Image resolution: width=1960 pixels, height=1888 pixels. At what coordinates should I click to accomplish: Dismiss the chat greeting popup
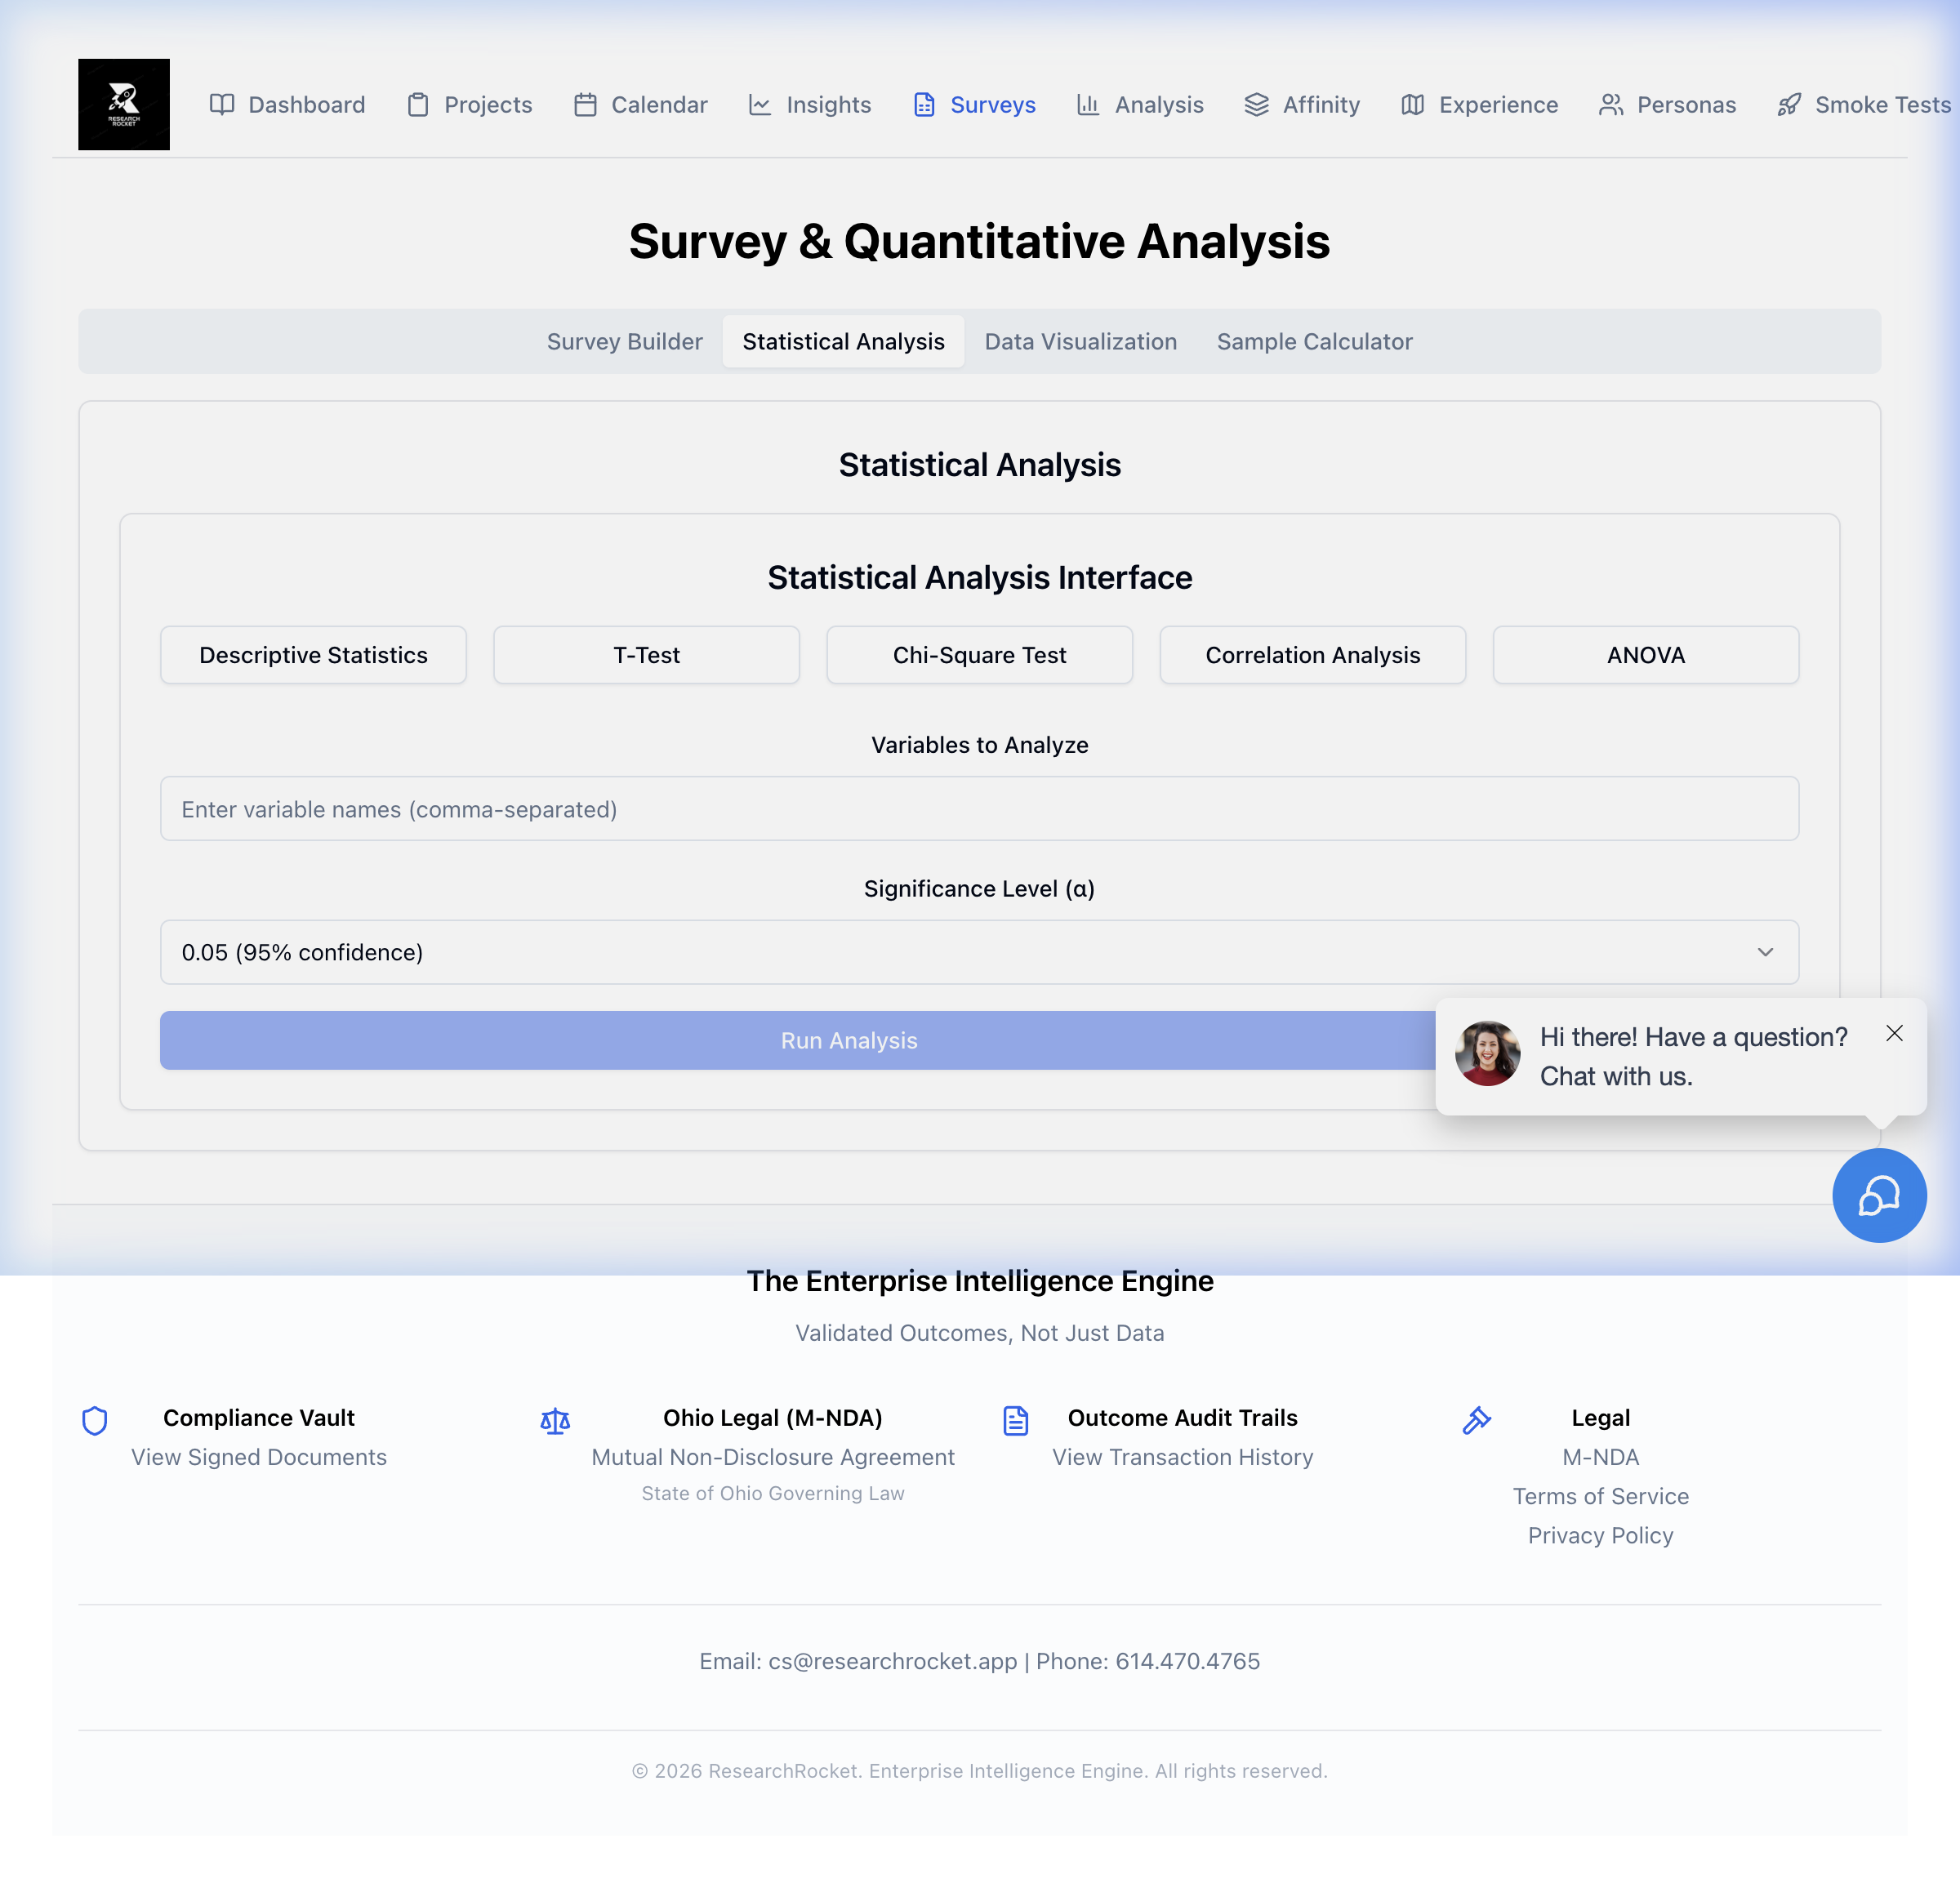tap(1894, 1033)
